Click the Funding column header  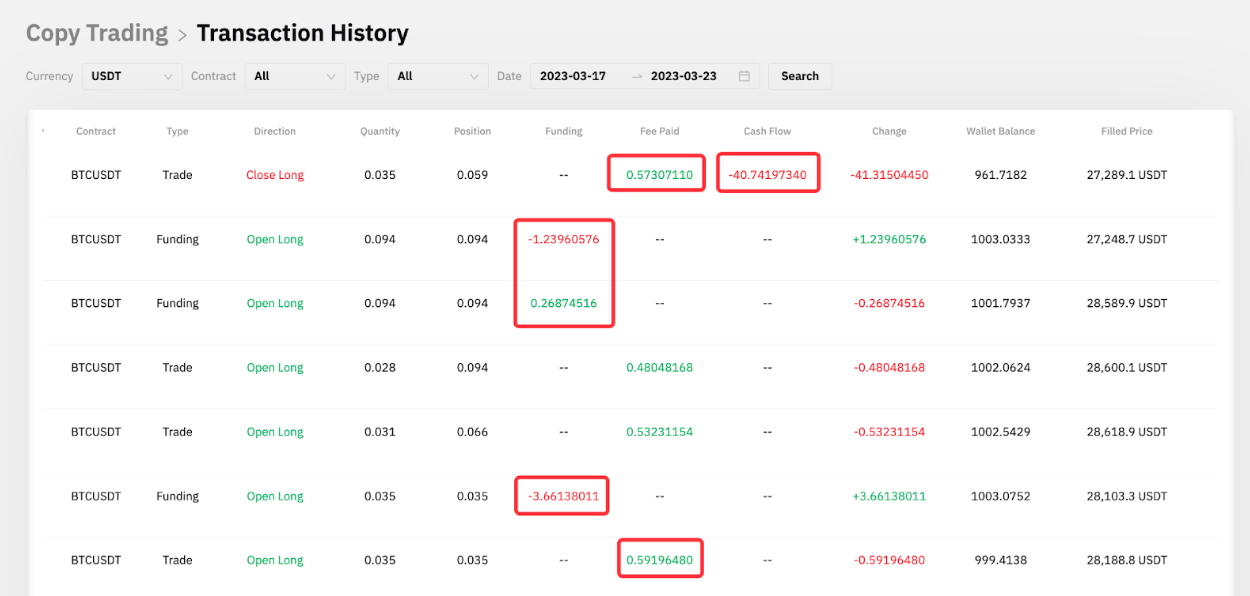(564, 131)
